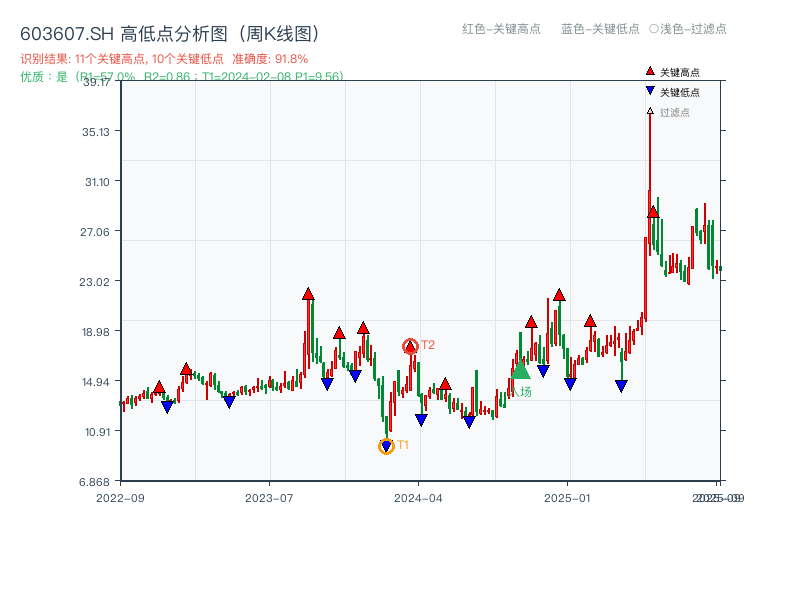
Task: Click the hollow filter-point triangle at the chart peak
Action: 650,112
